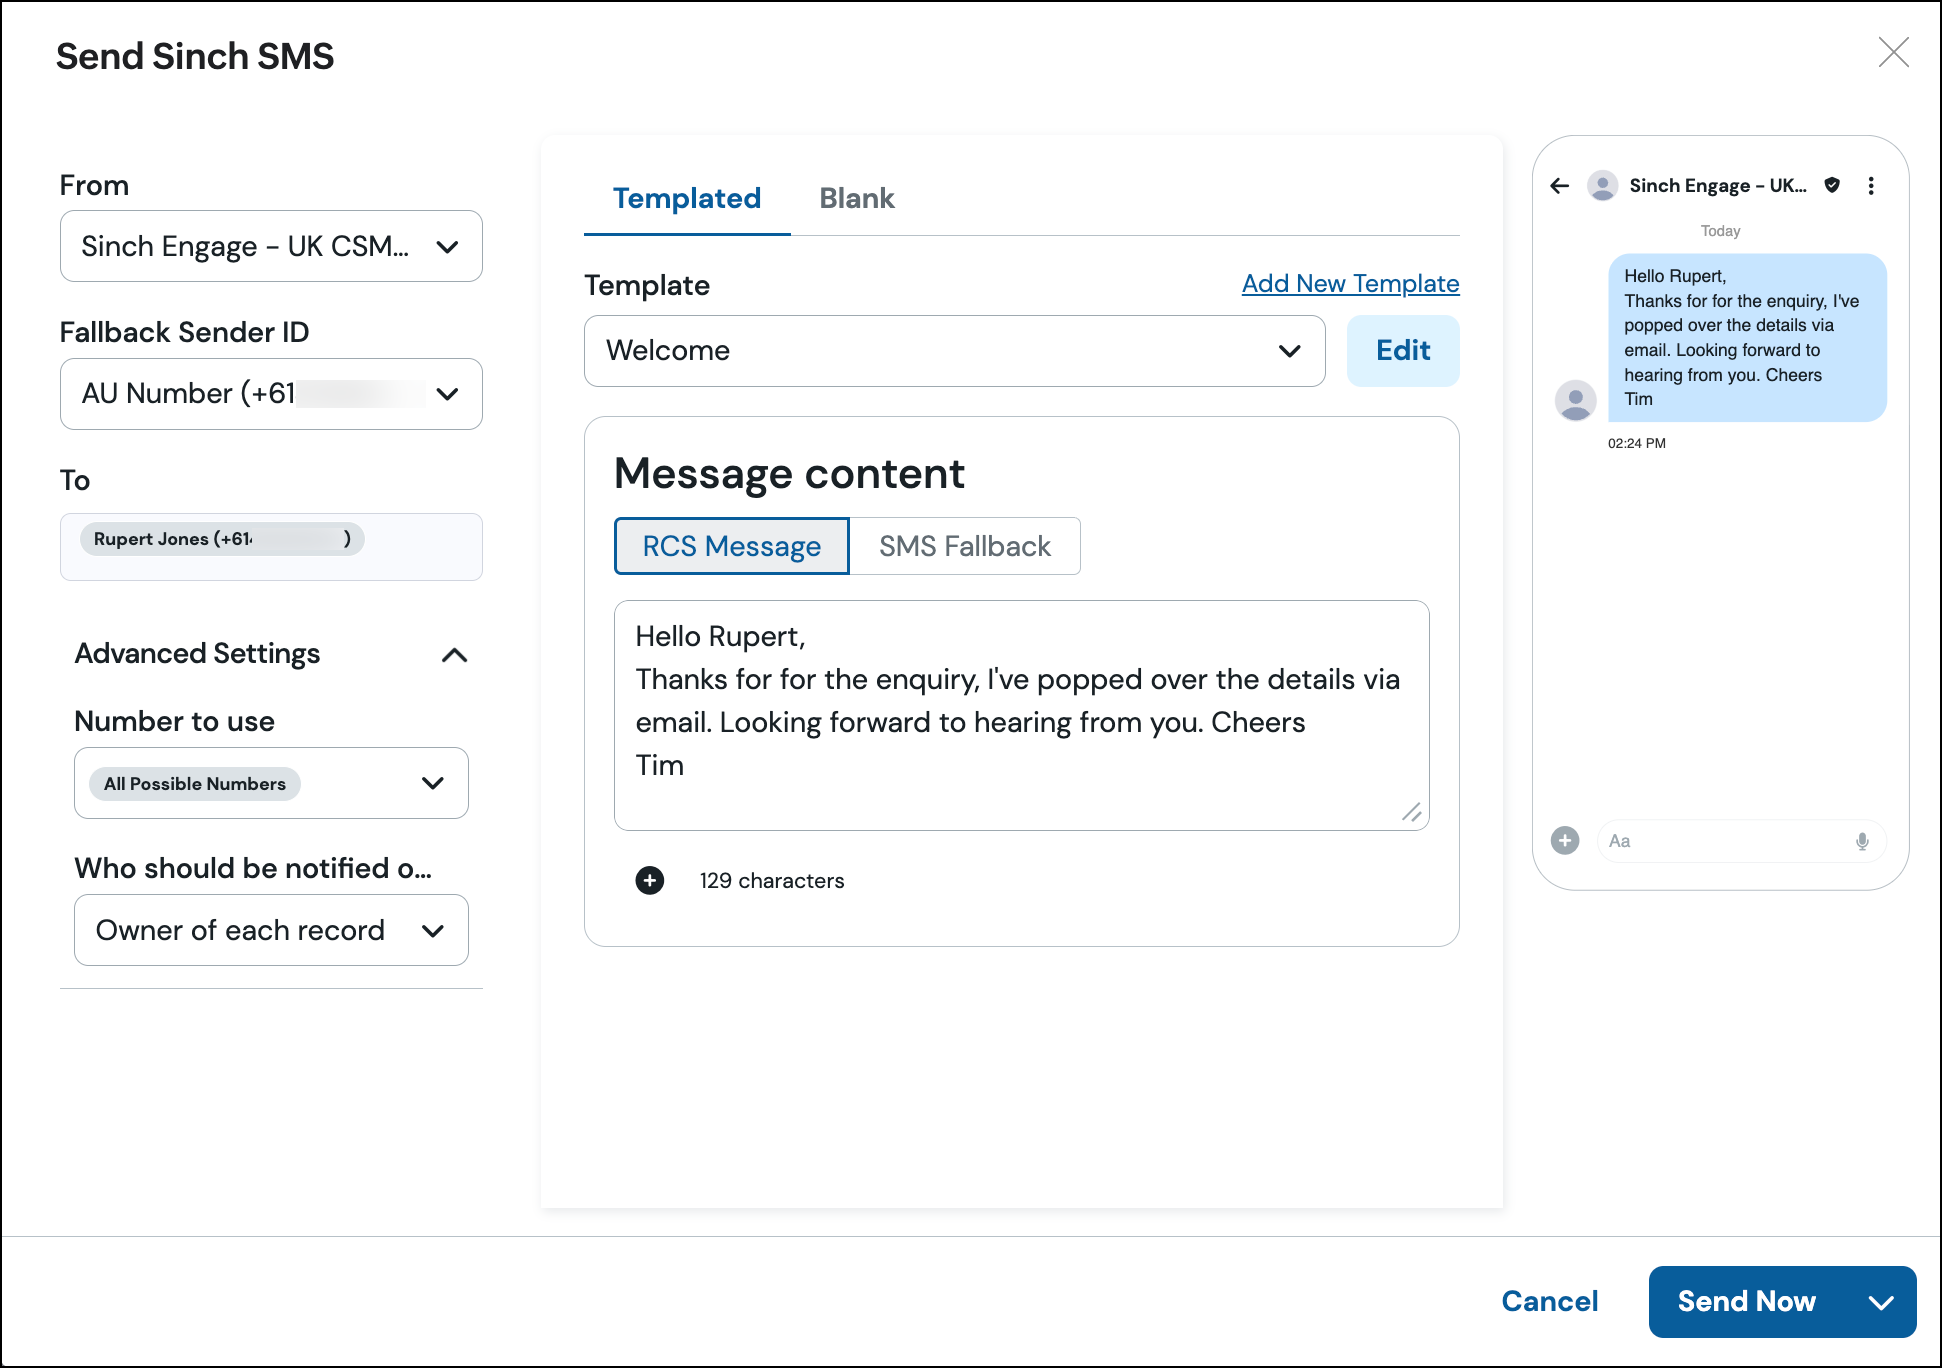
Task: Click the Today date label in preview
Action: (x=1721, y=231)
